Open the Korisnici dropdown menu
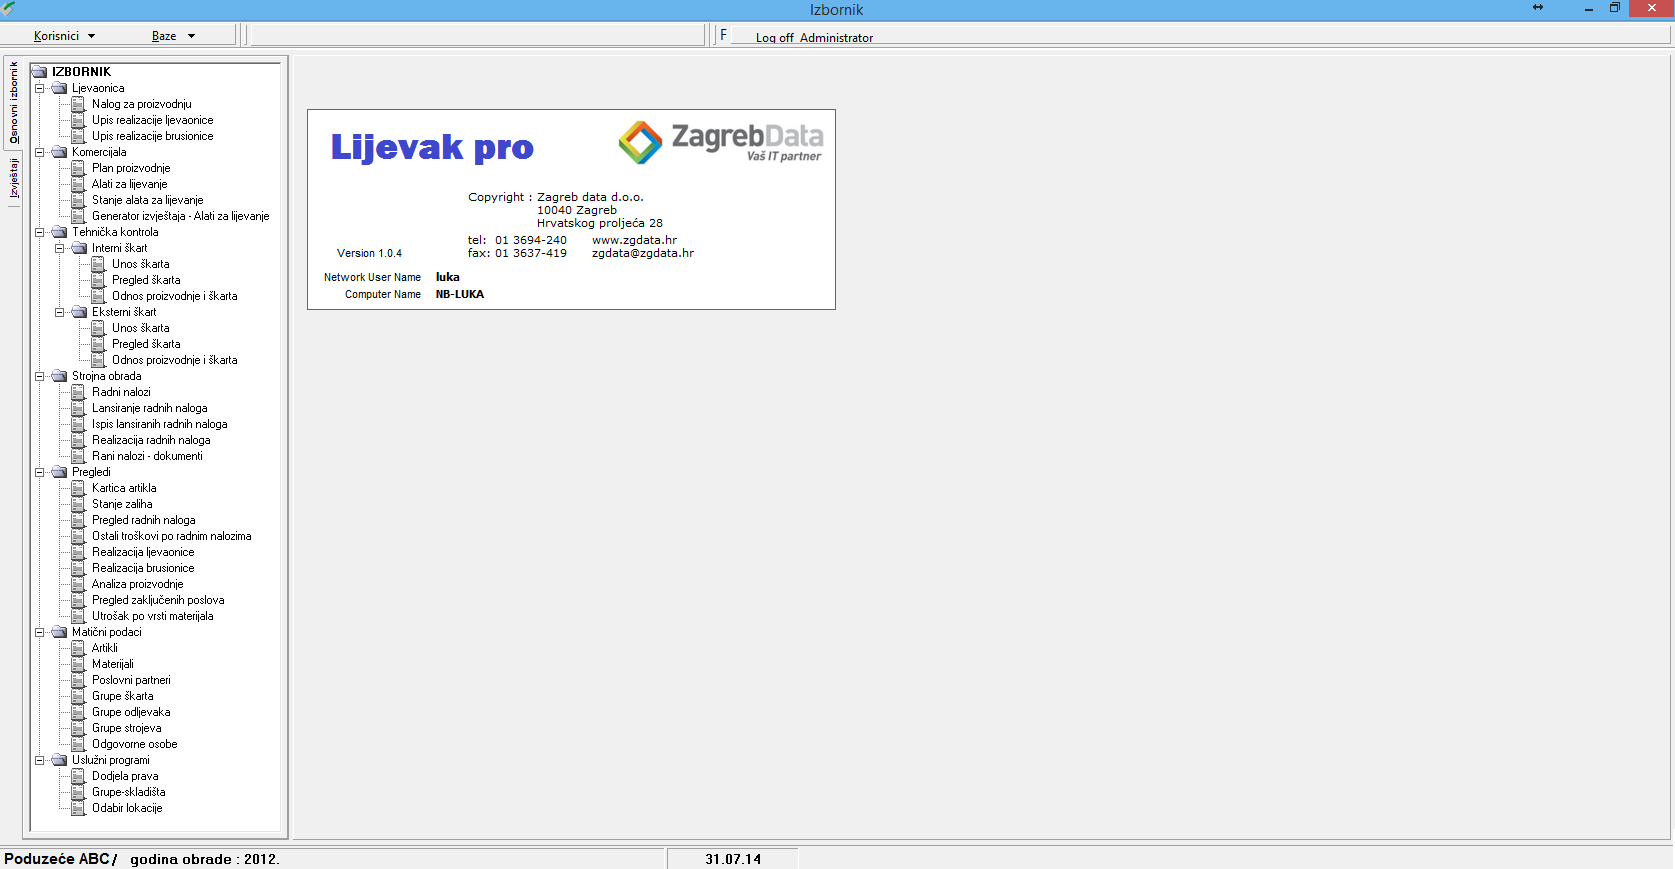 (x=64, y=36)
